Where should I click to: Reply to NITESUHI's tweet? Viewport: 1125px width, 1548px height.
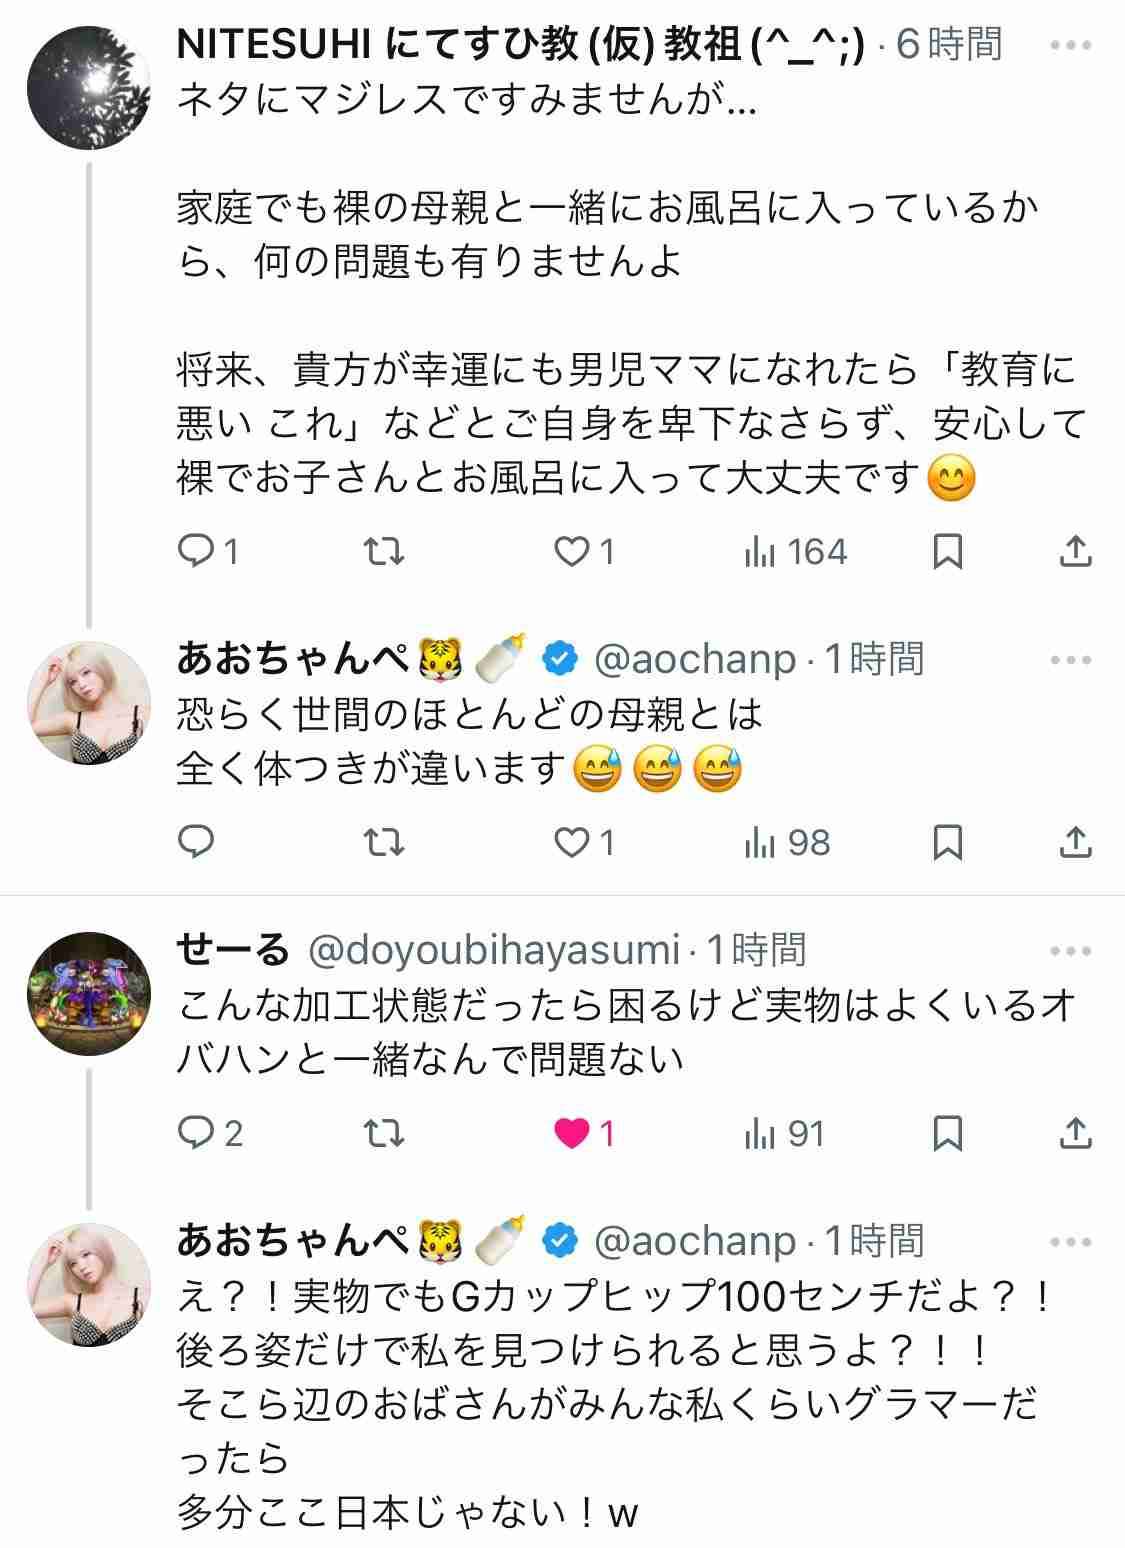point(207,551)
